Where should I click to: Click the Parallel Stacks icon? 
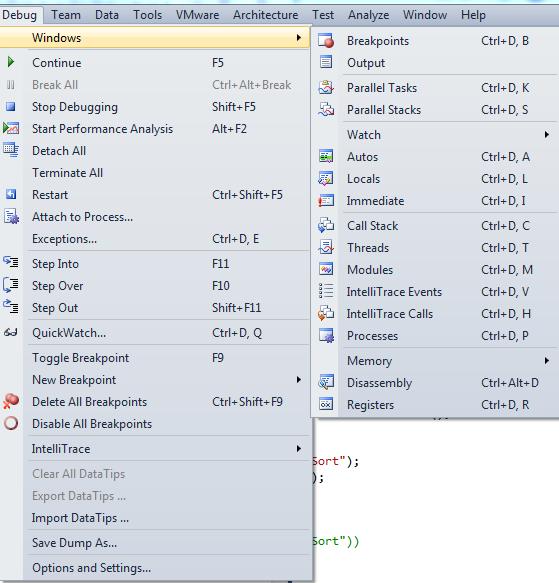(x=326, y=109)
